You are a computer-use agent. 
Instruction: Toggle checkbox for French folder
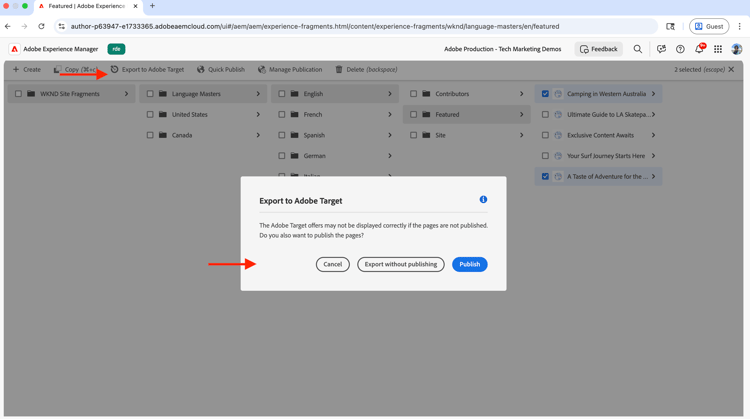281,114
